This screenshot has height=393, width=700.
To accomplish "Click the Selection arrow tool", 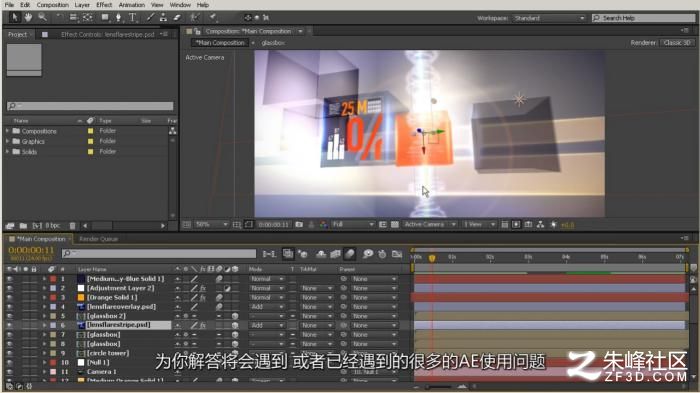I will 14,17.
